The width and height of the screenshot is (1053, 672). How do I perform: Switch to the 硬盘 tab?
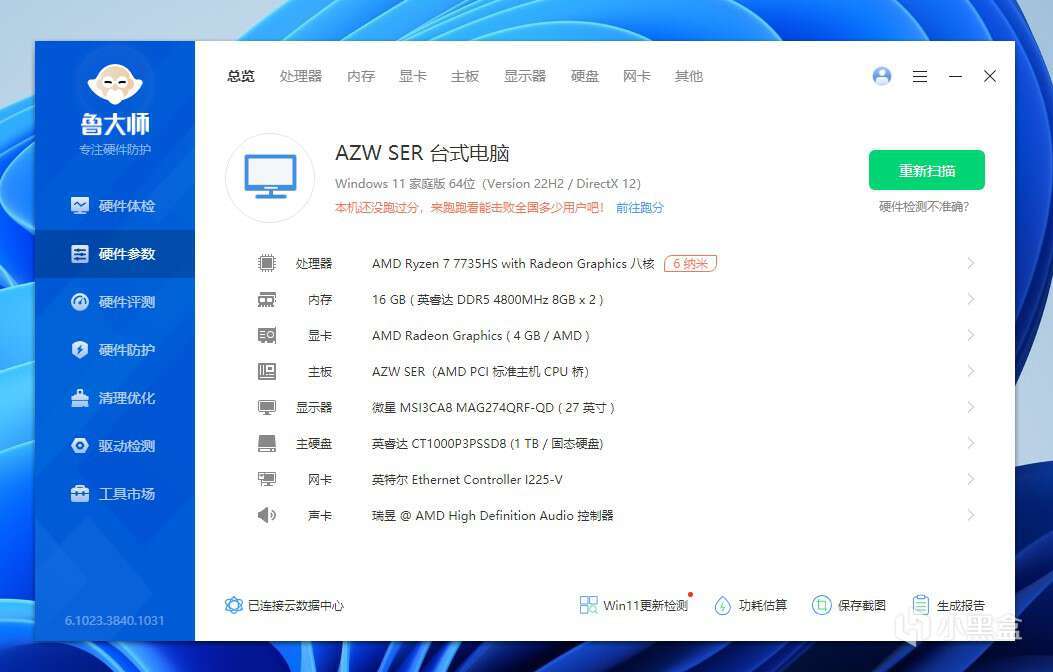pos(584,77)
